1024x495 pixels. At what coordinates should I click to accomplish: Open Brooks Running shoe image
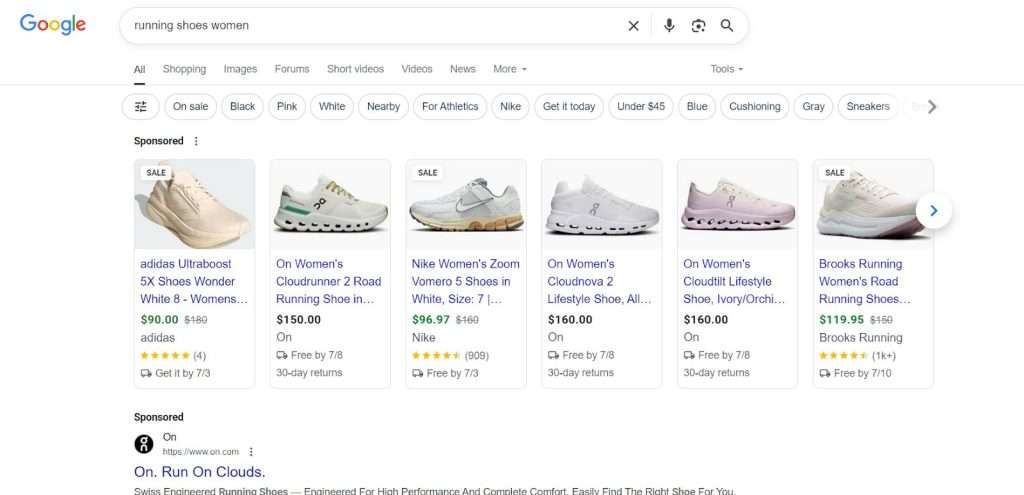(x=873, y=204)
